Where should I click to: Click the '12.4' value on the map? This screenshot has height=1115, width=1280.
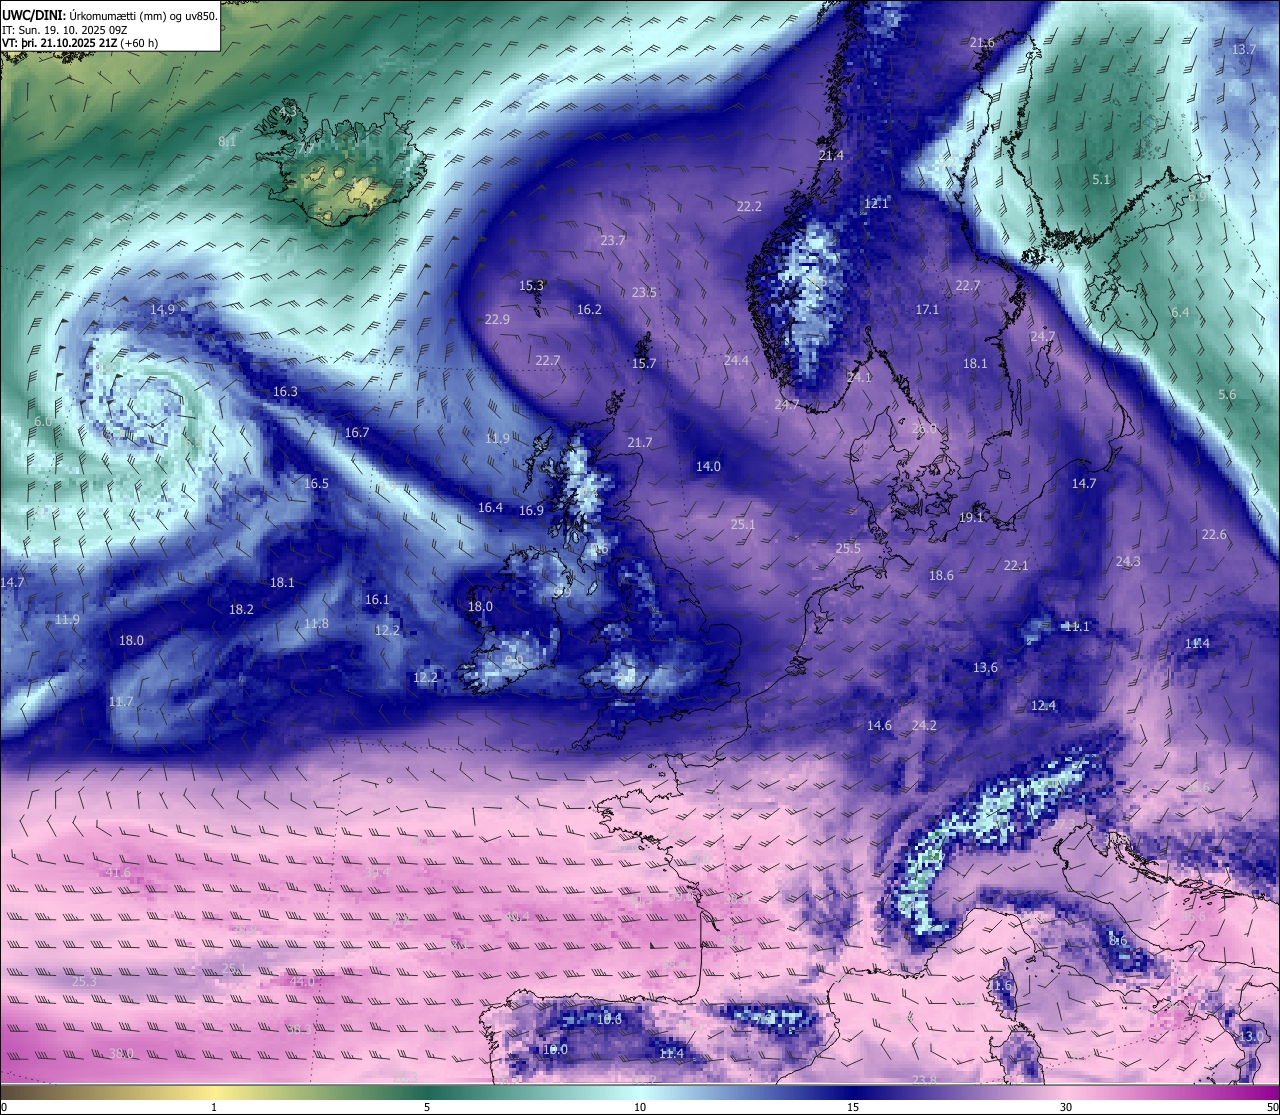pos(1043,706)
